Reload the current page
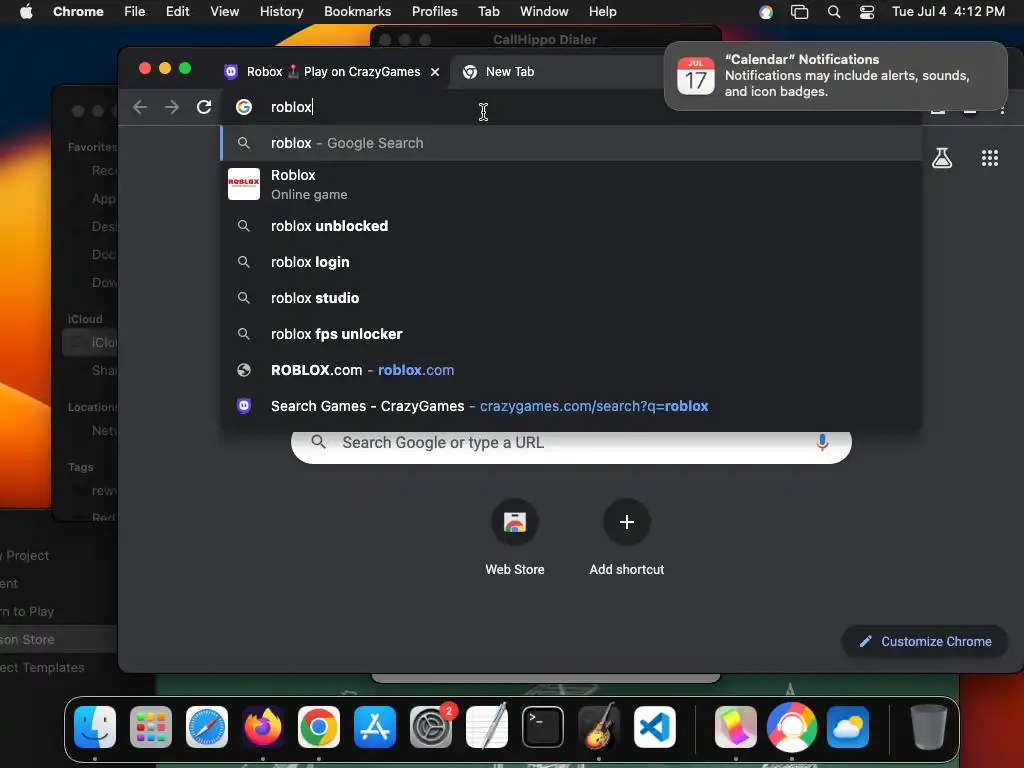Screen dimensions: 1024x768 coord(204,107)
